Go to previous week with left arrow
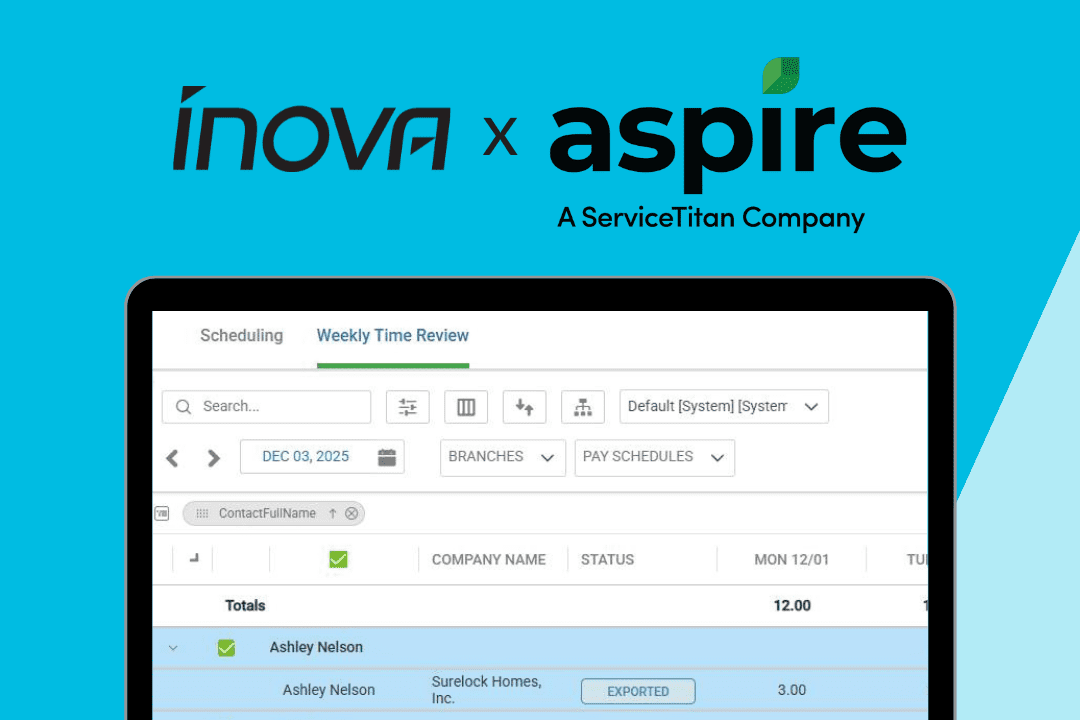The height and width of the screenshot is (720, 1080). [172, 458]
